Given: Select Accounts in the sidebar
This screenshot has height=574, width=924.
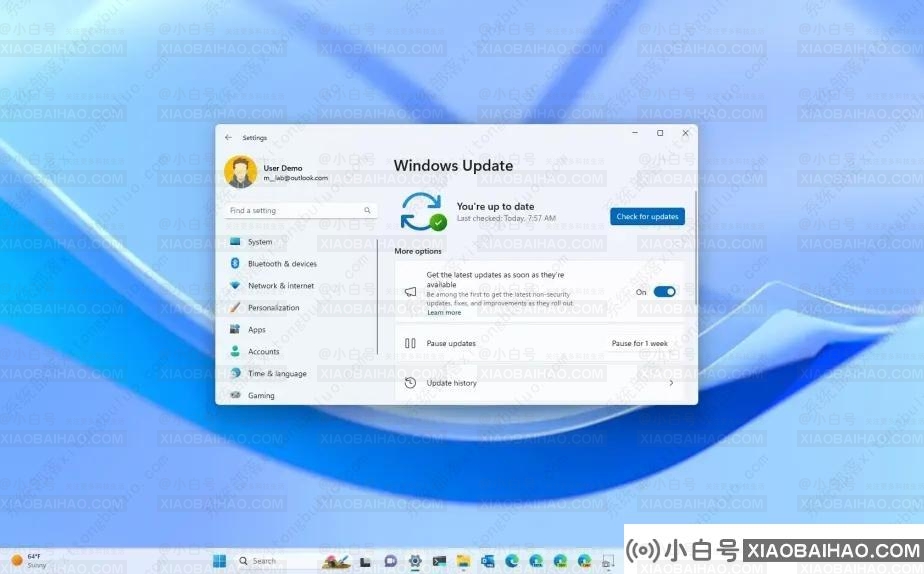Looking at the screenshot, I should point(263,352).
